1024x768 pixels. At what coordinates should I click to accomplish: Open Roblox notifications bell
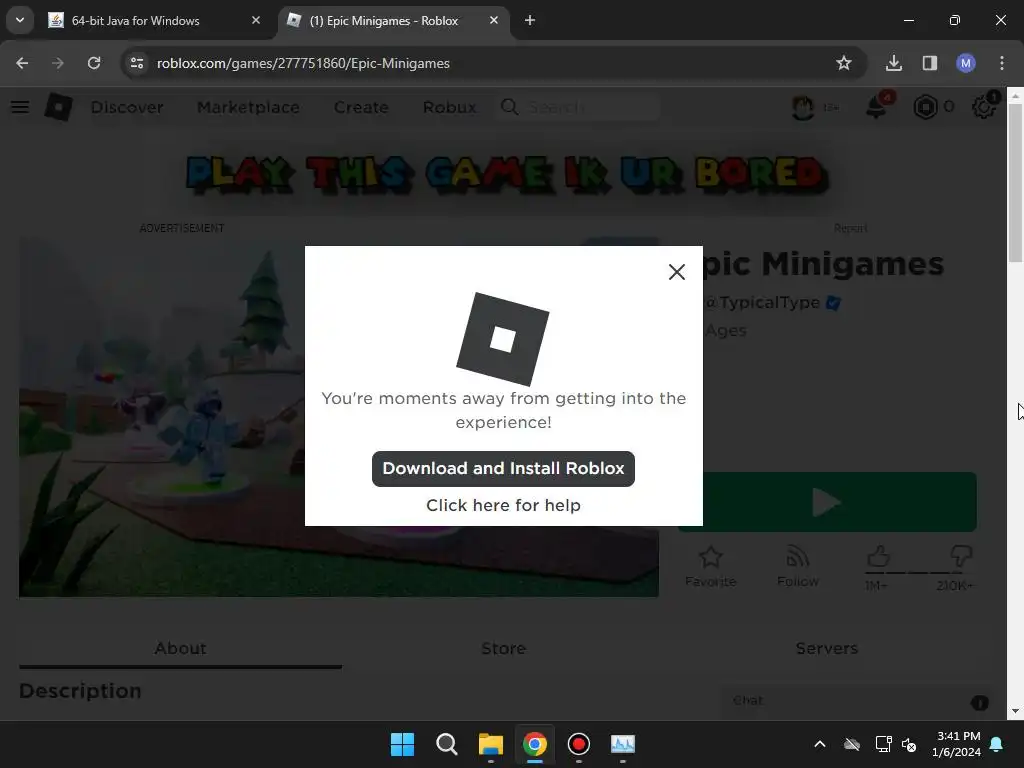point(876,106)
